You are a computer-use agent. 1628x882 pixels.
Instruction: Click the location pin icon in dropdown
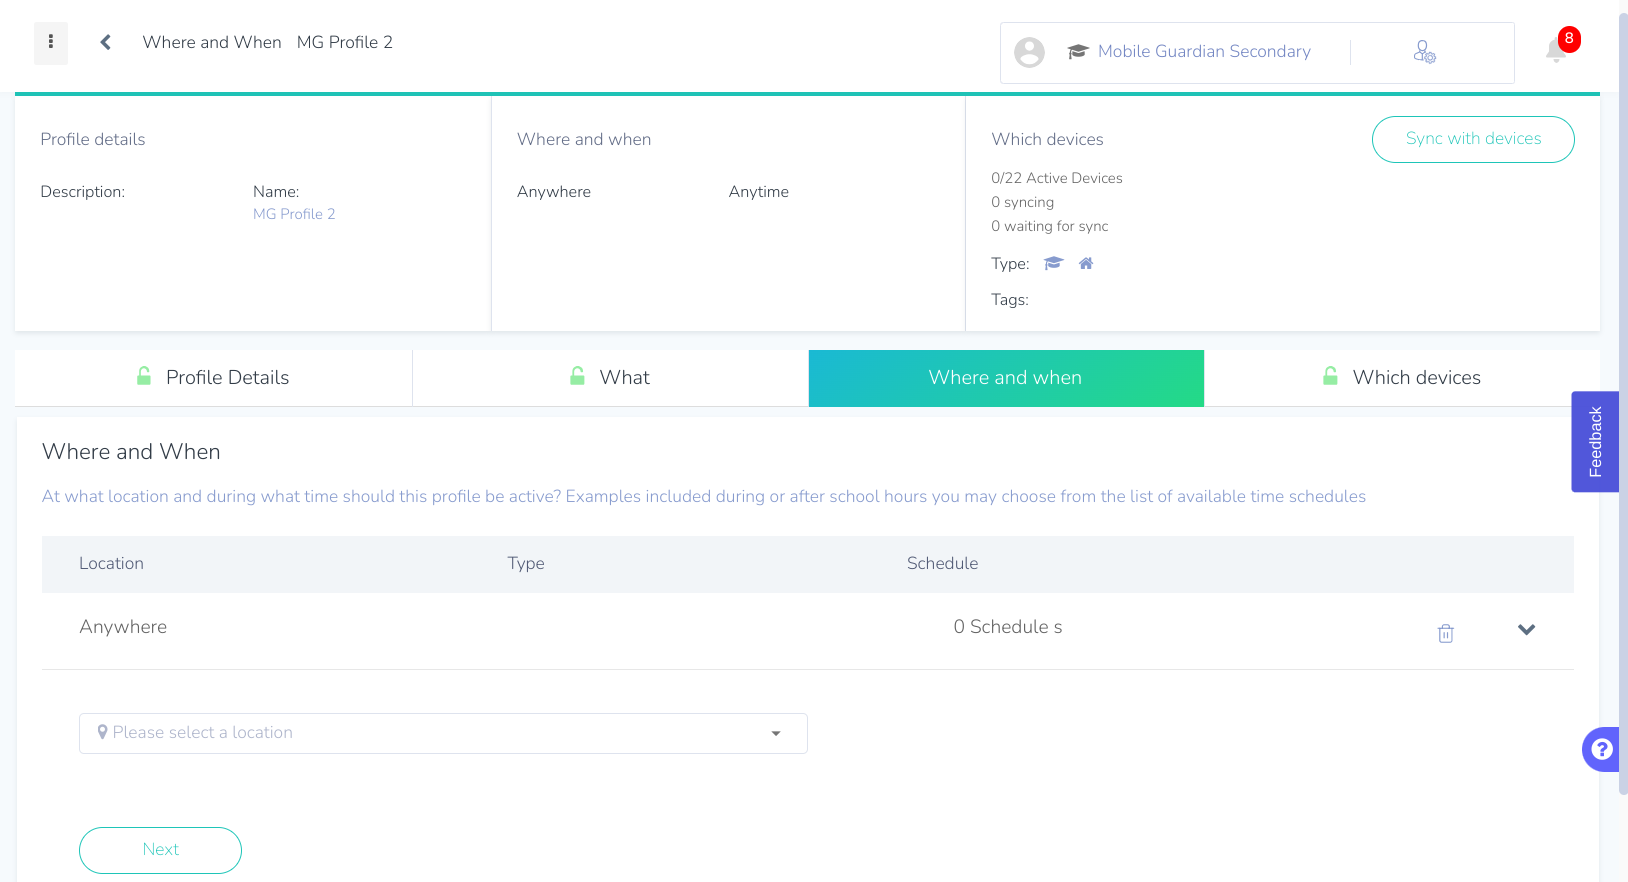pyautogui.click(x=102, y=732)
